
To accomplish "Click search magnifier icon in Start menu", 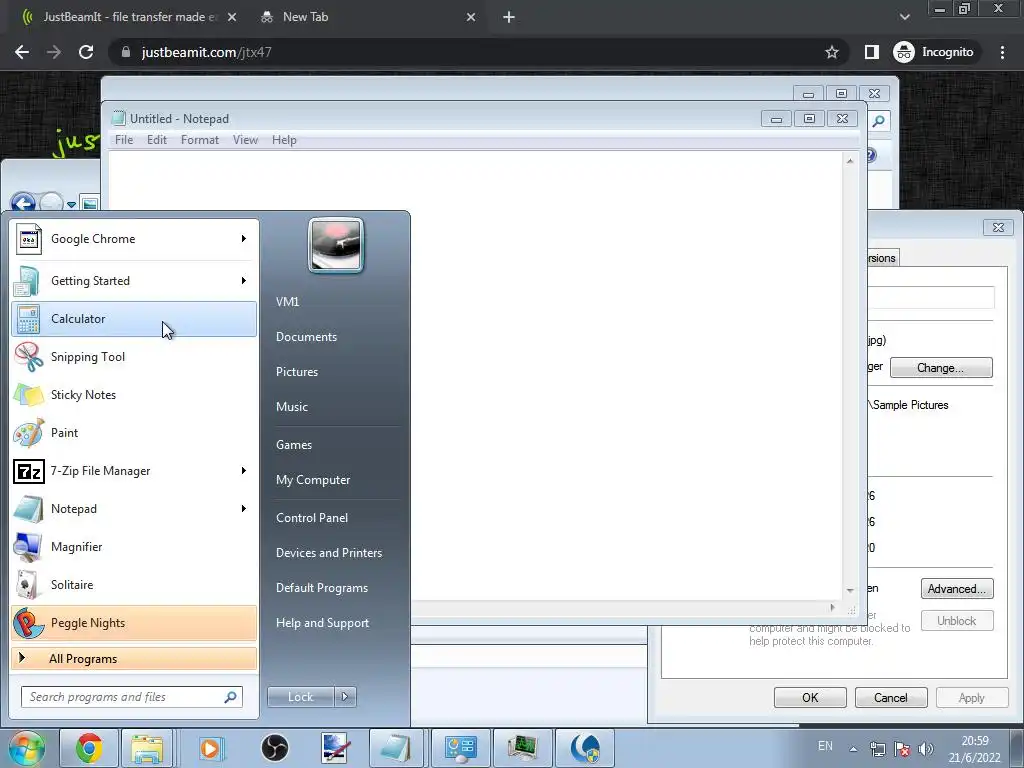I will tap(230, 697).
